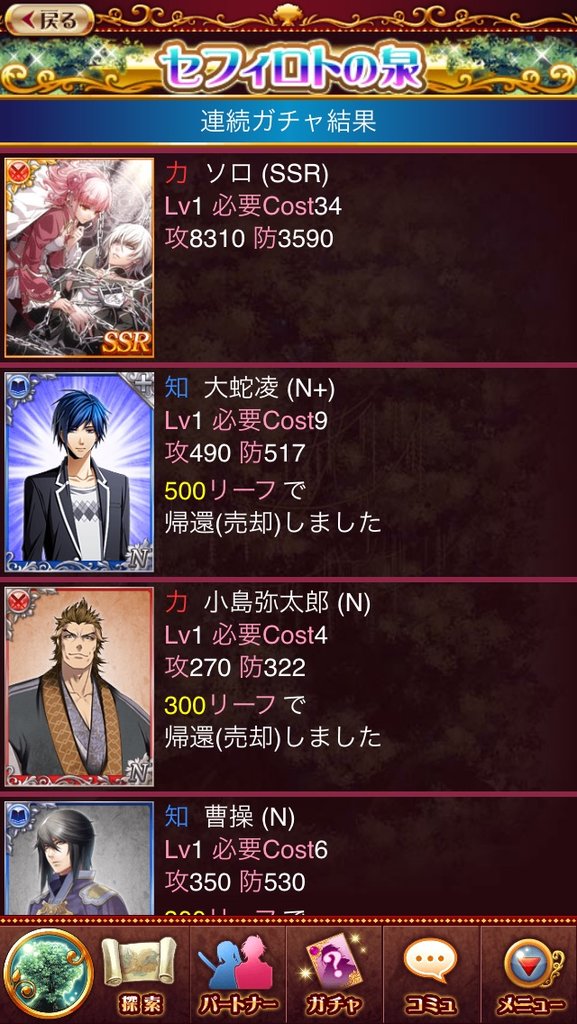Screen dimensions: 577x1024
Task: Tap the blue 知 book icon on 大蛇凌 card
Action: click(x=18, y=385)
